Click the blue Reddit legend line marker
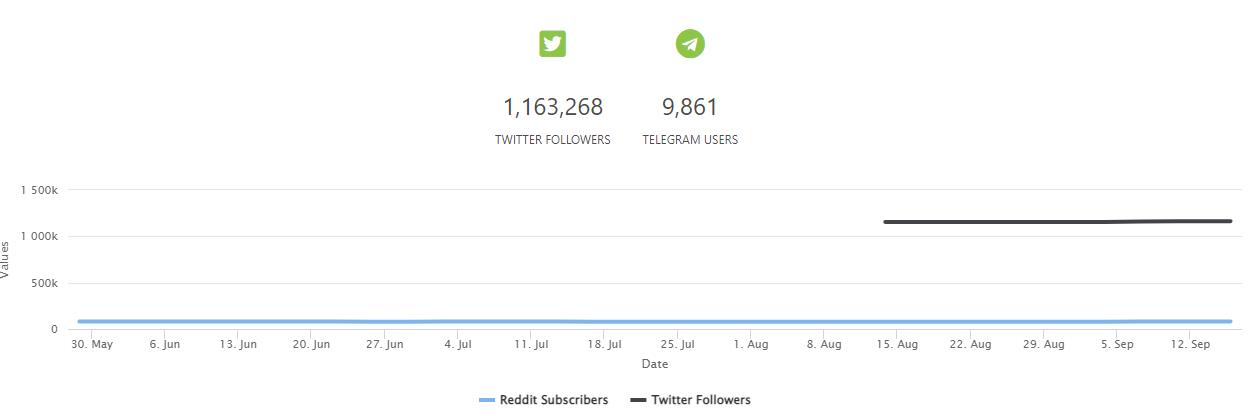This screenshot has height=417, width=1258. [x=487, y=400]
